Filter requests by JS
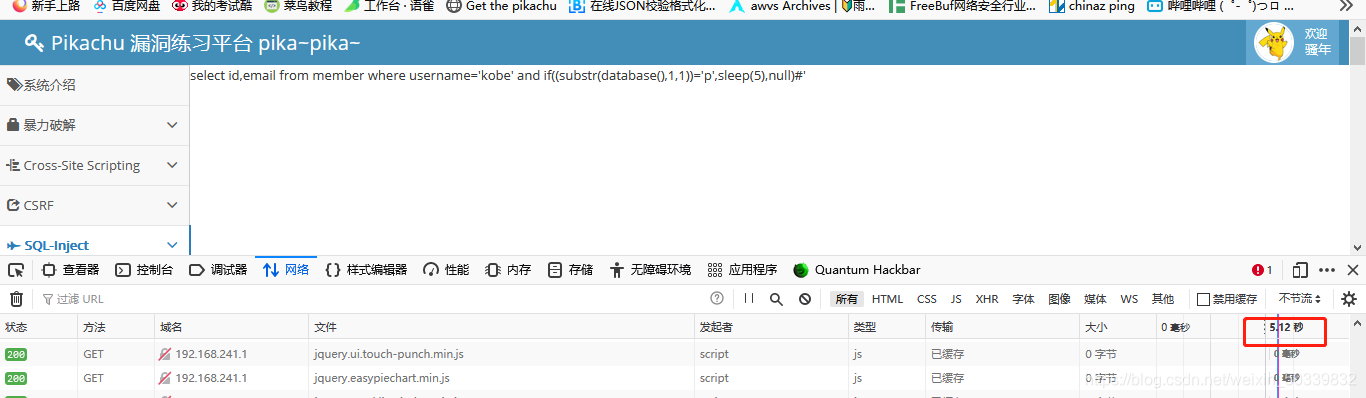This screenshot has height=398, width=1366. 956,299
